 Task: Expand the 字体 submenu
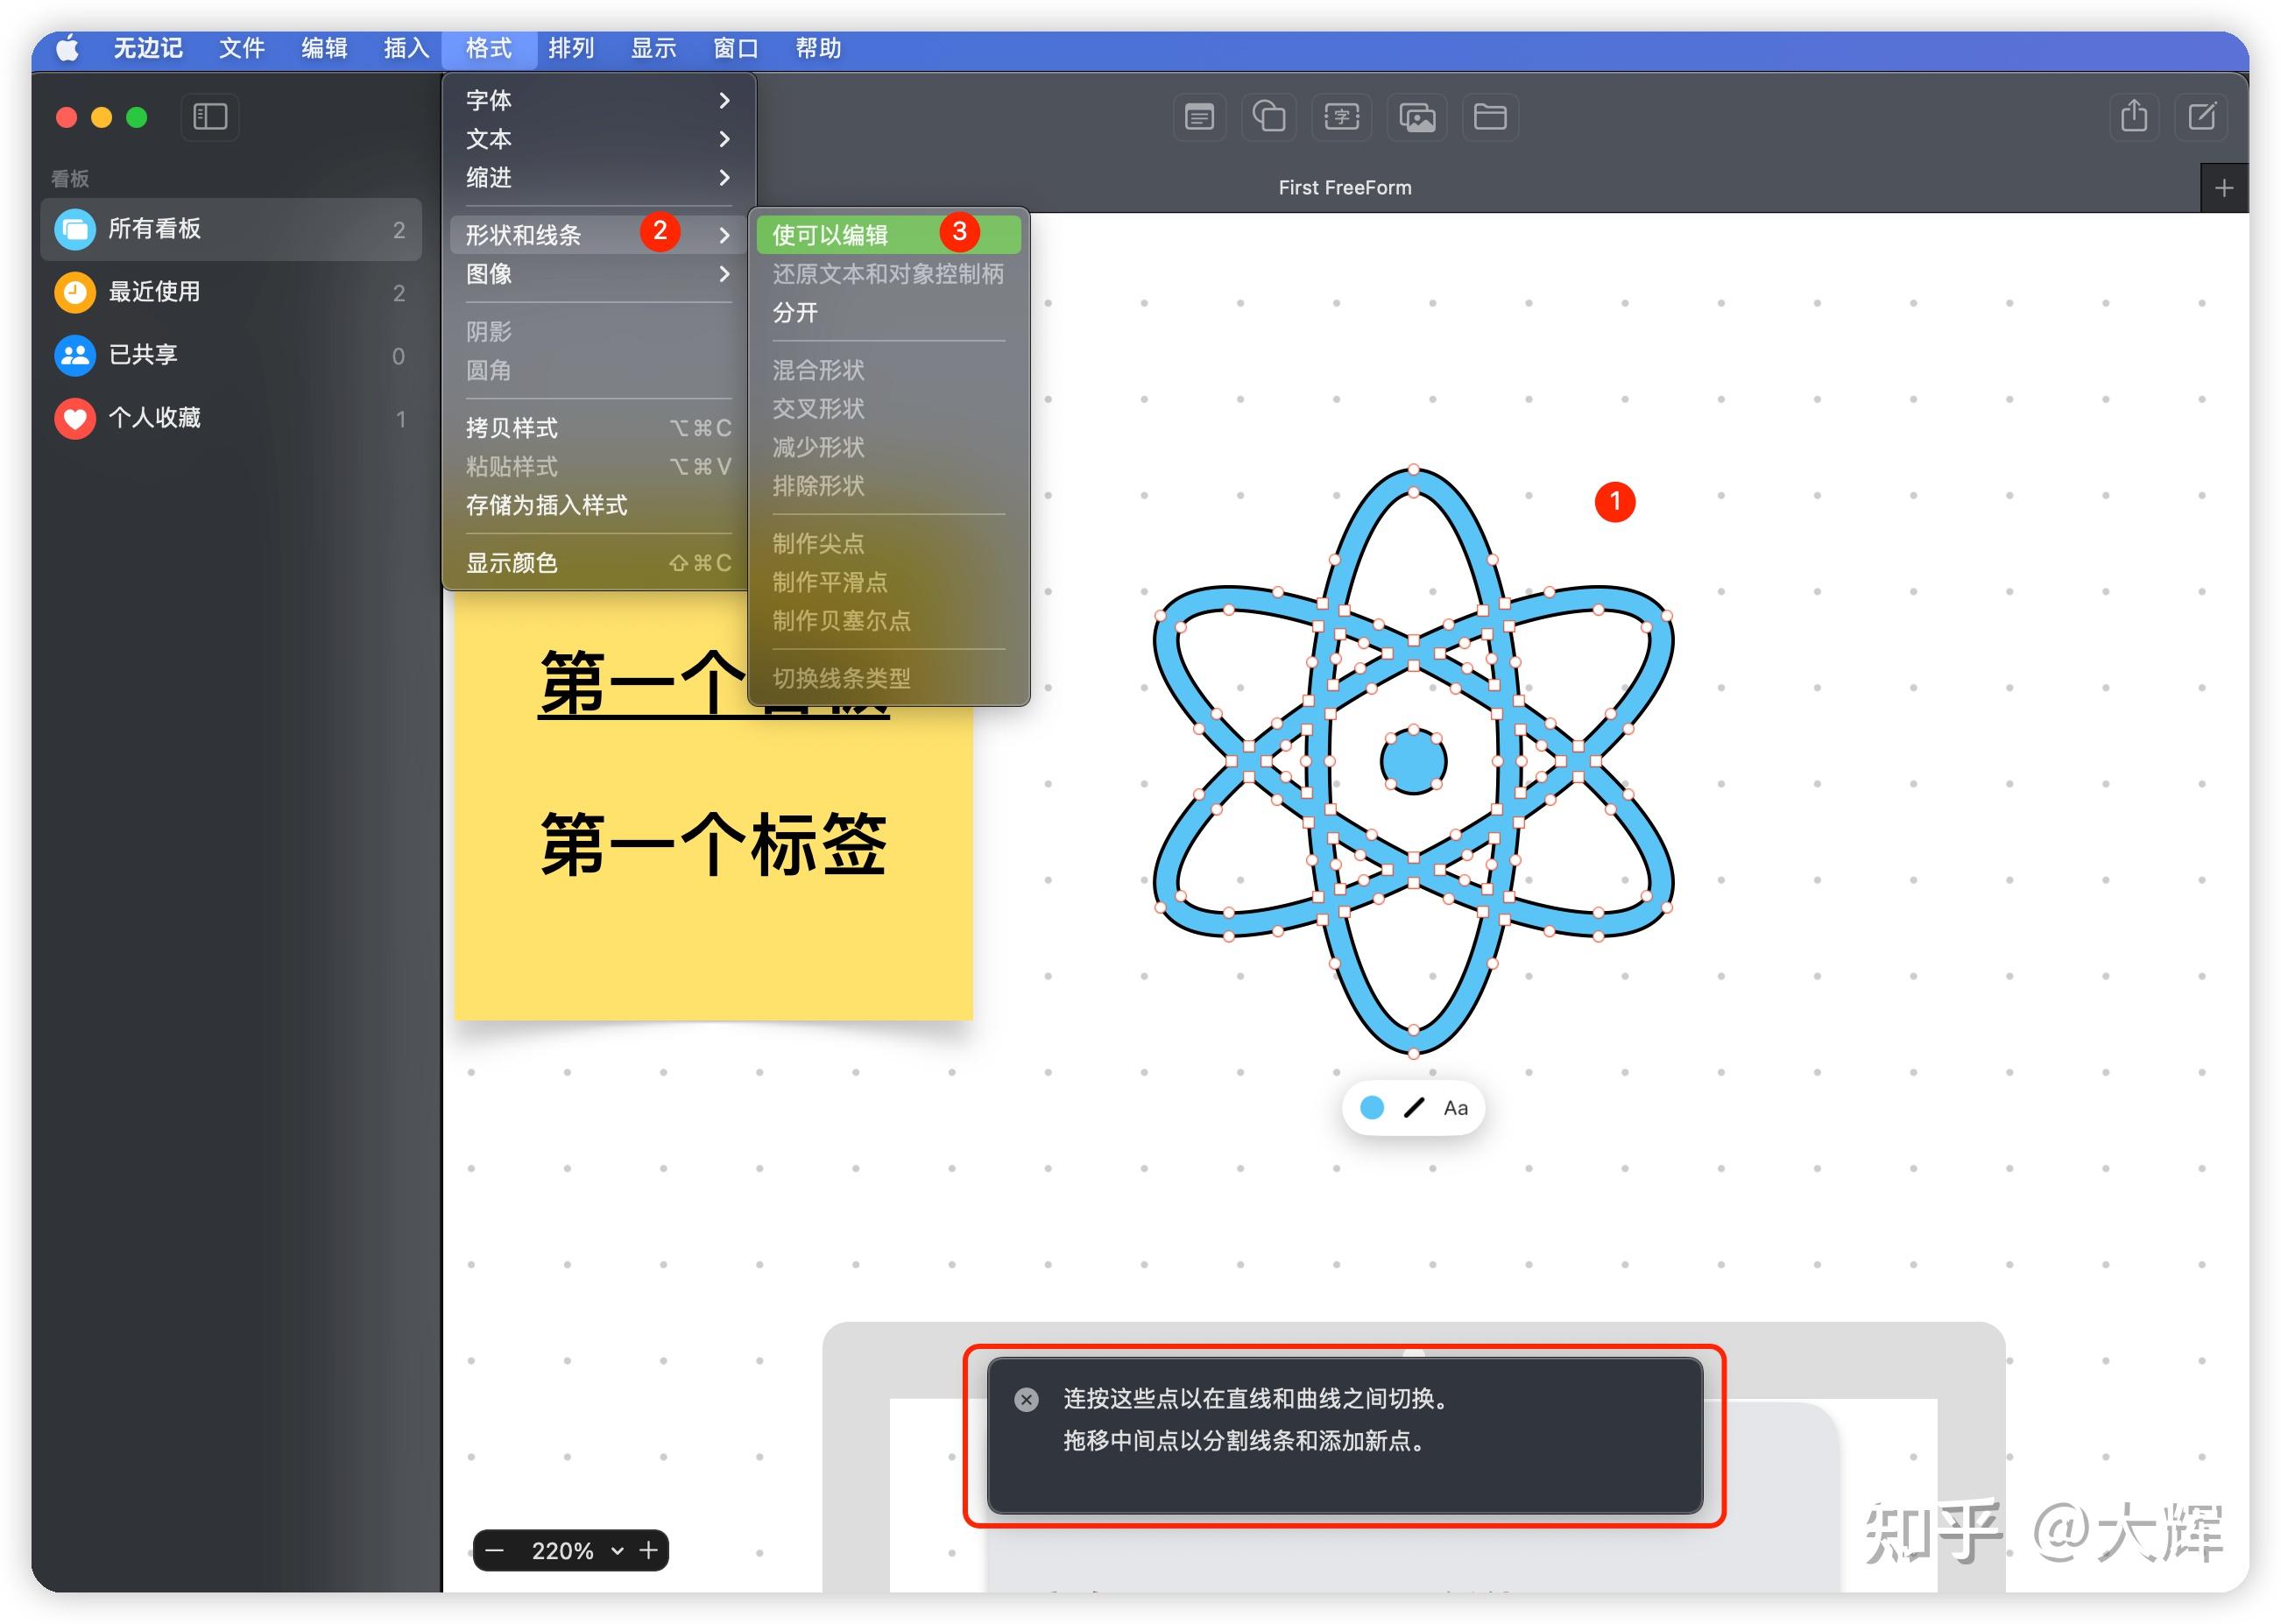coord(597,100)
